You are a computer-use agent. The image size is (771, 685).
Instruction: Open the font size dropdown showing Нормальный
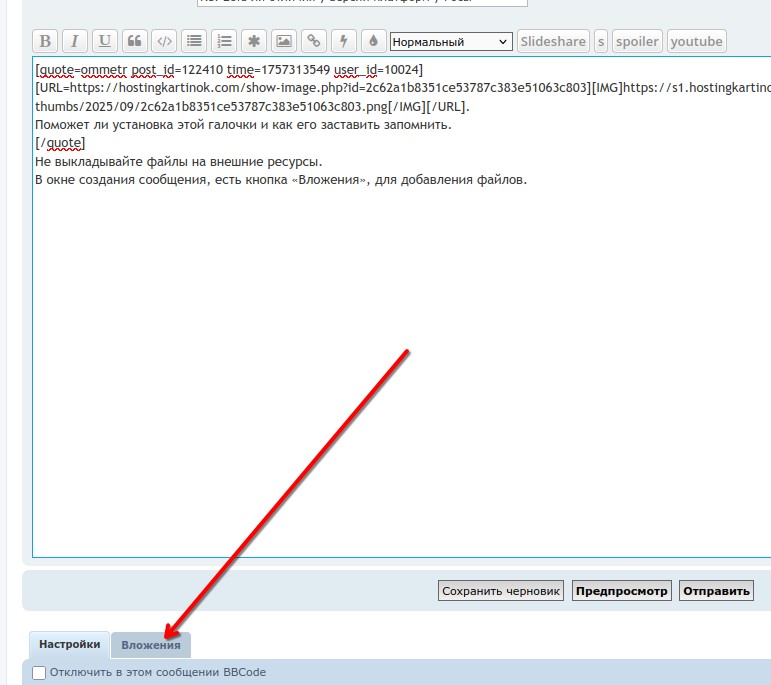[x=451, y=42]
